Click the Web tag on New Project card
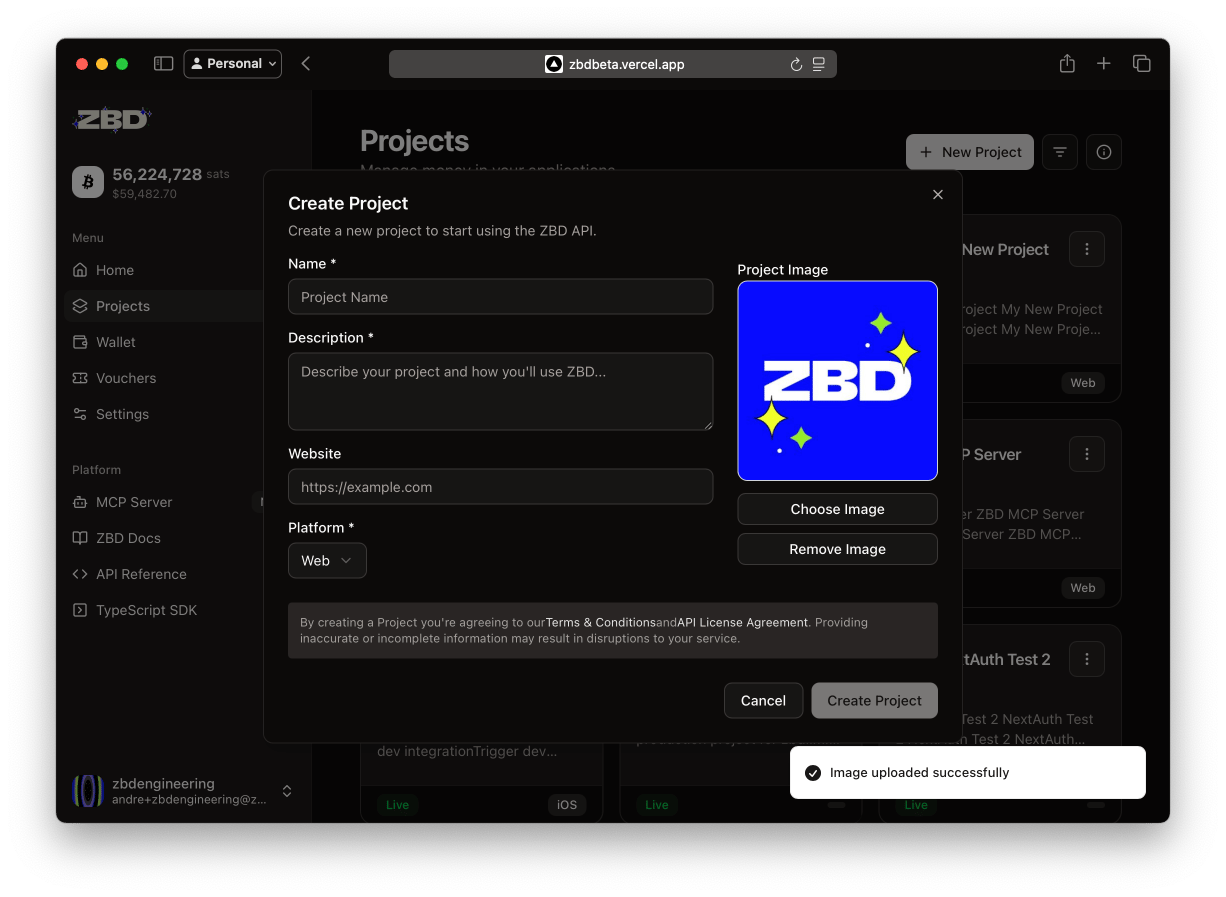The height and width of the screenshot is (897, 1226). [1083, 383]
